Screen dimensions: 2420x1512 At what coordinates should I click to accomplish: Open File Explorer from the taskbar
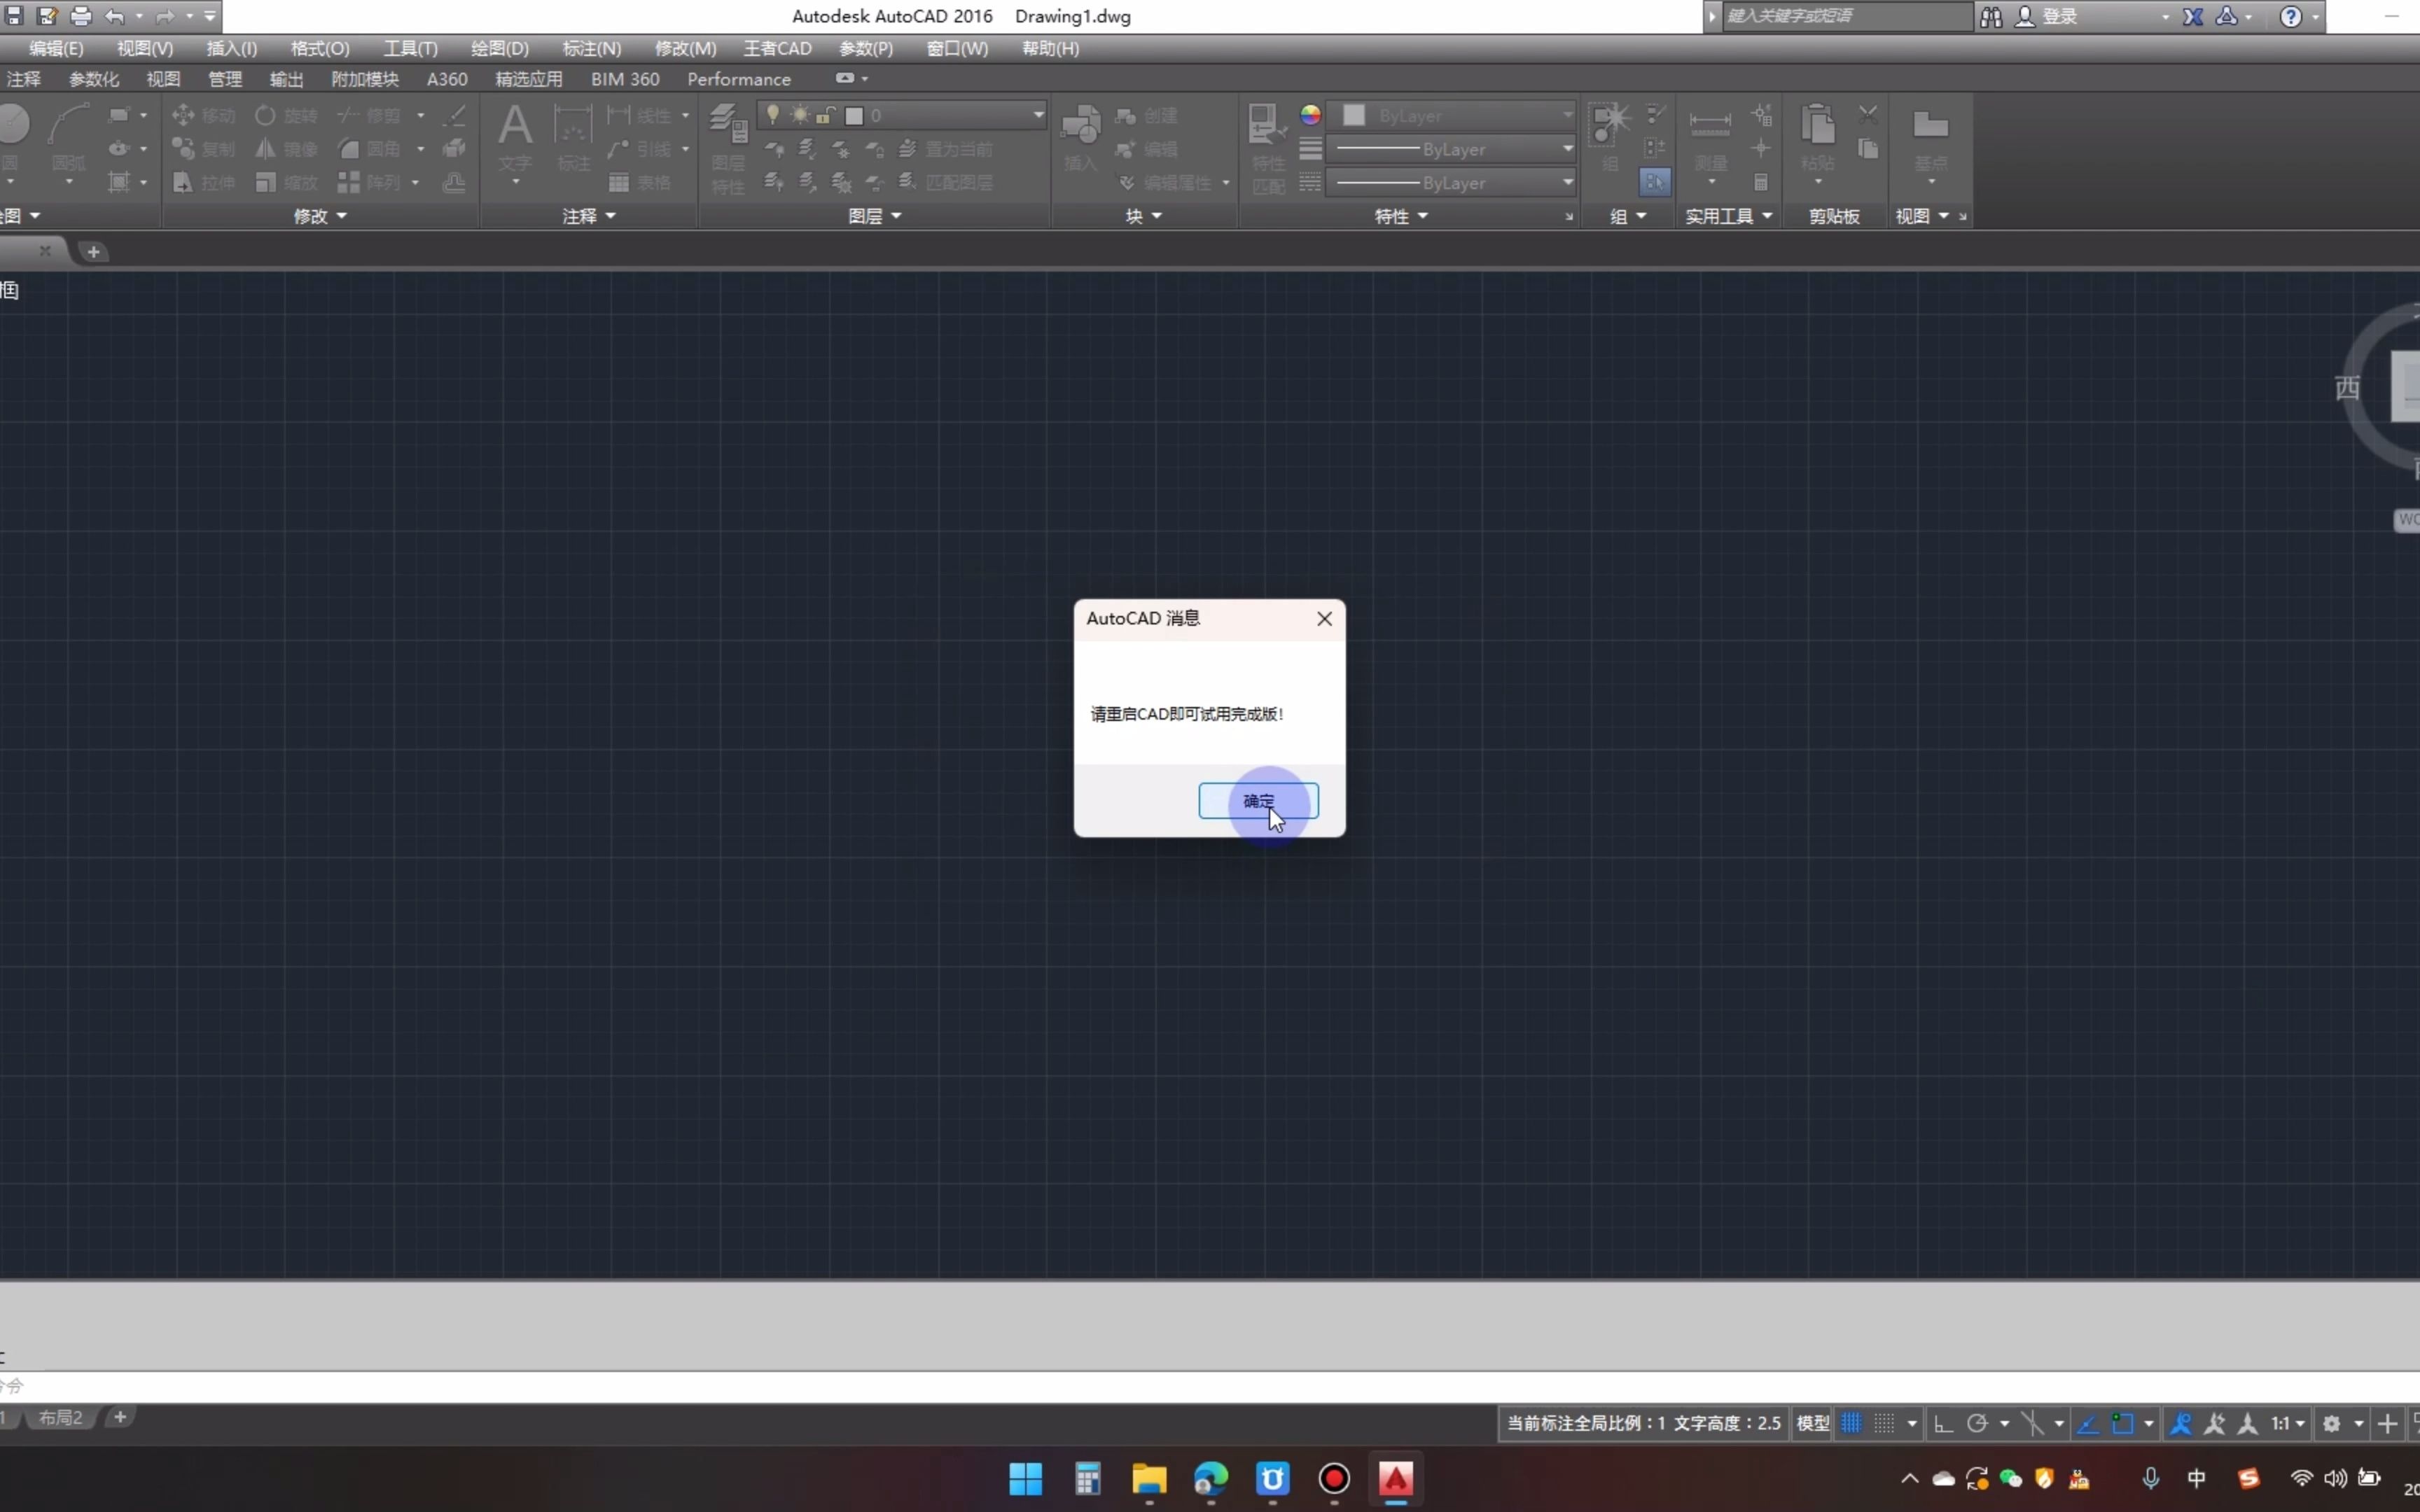click(1149, 1478)
